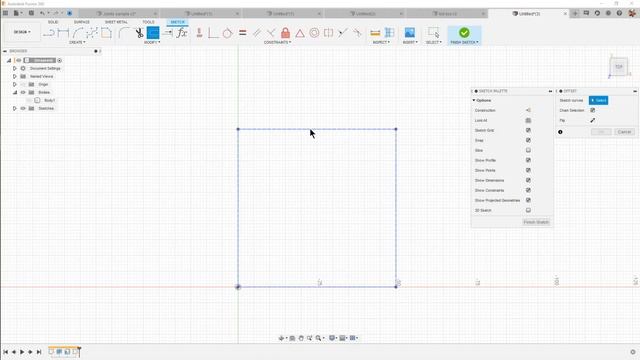Toggle the Snap checkbox
This screenshot has width=640, height=360.
[x=528, y=140]
